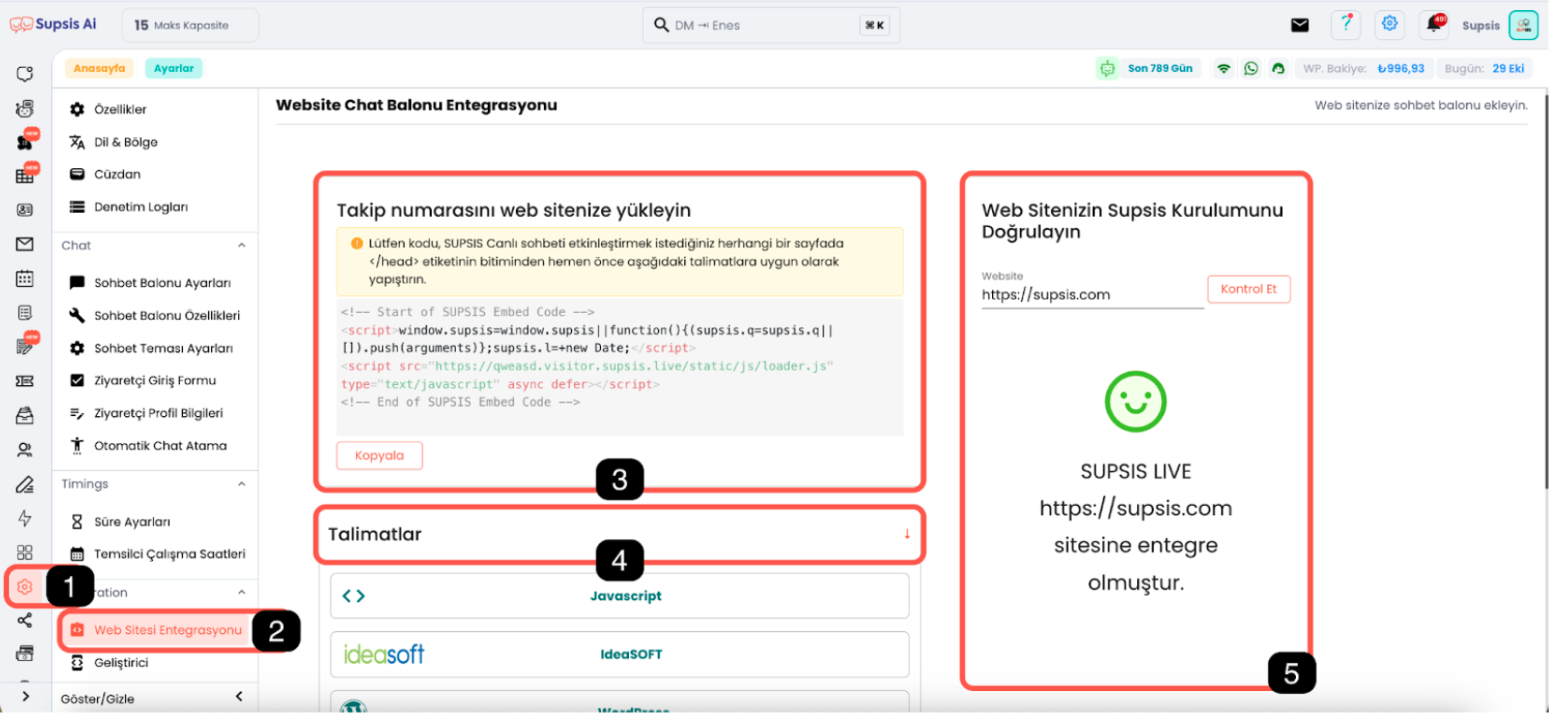The width and height of the screenshot is (1550, 714).
Task: Open the Geliştirici menu item
Action: (x=121, y=663)
